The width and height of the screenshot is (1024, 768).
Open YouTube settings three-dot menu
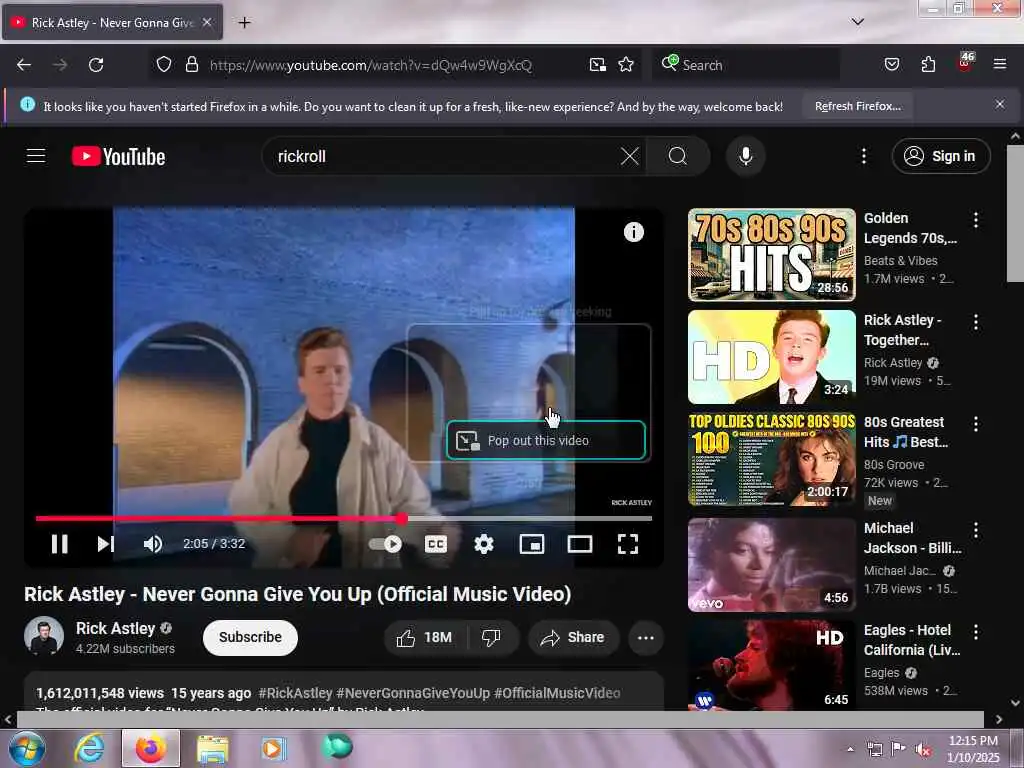(x=863, y=156)
